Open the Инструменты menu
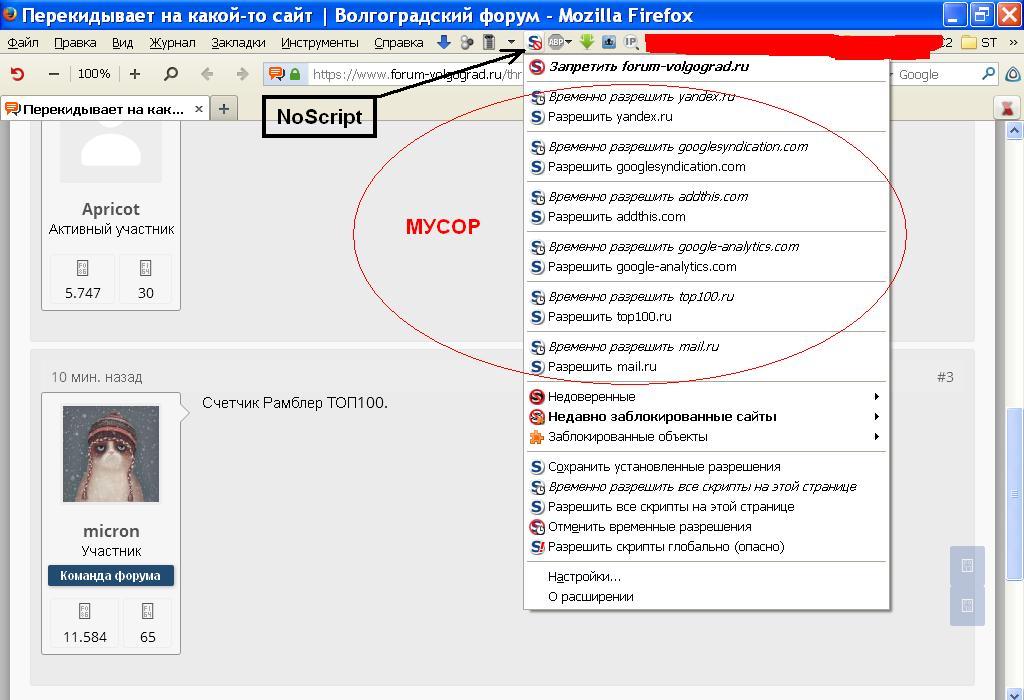Image resolution: width=1024 pixels, height=700 pixels. click(x=320, y=42)
